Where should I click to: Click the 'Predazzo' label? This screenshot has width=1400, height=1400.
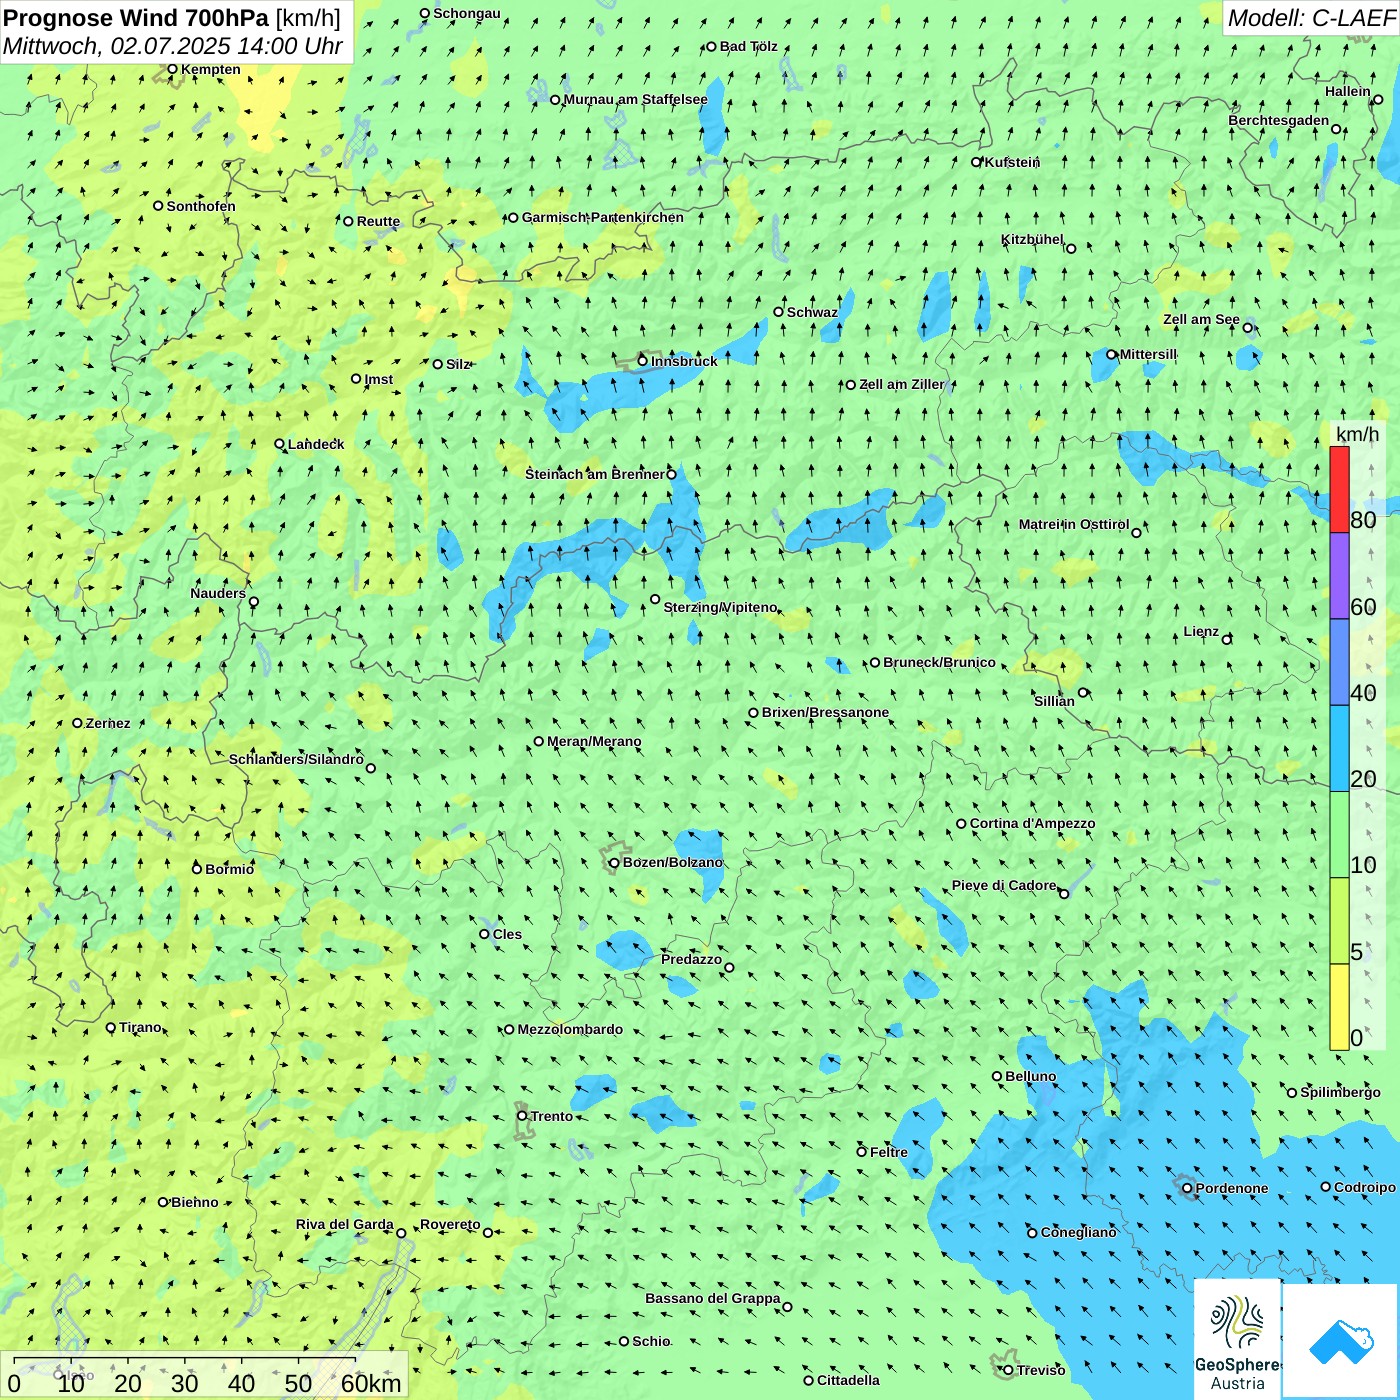[691, 959]
